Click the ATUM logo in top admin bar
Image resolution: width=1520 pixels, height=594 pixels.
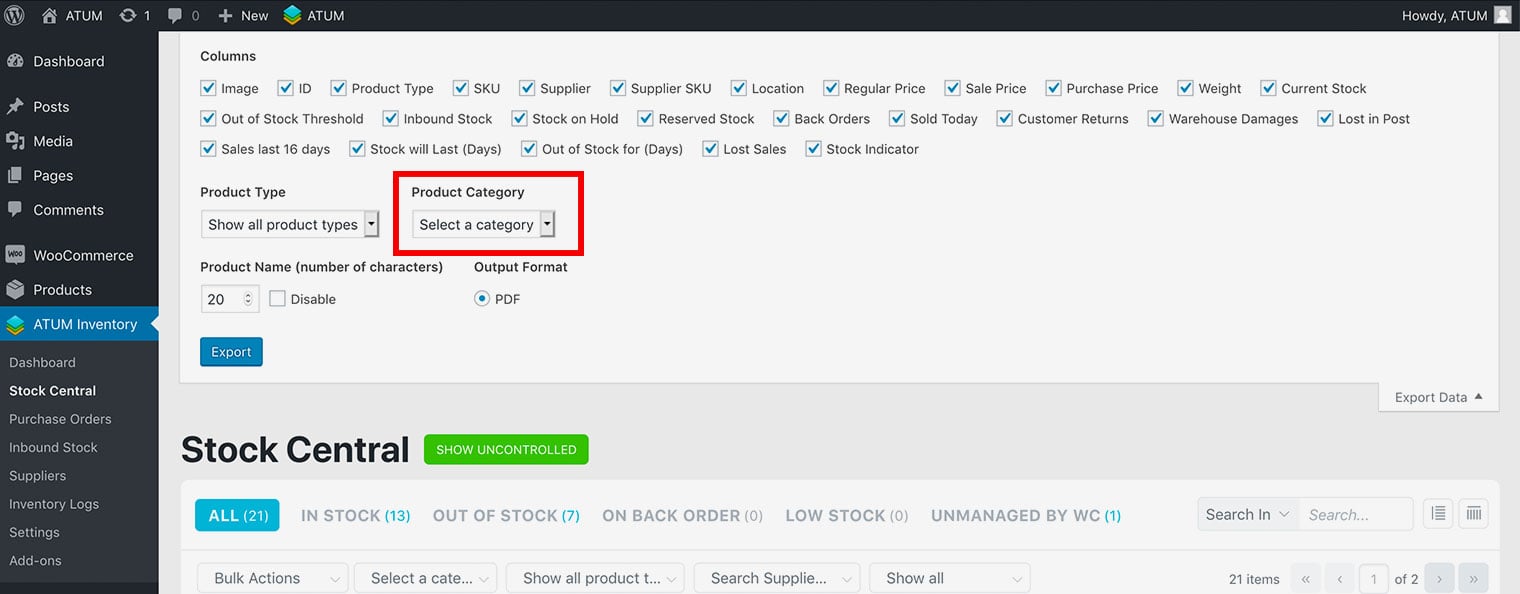click(292, 15)
